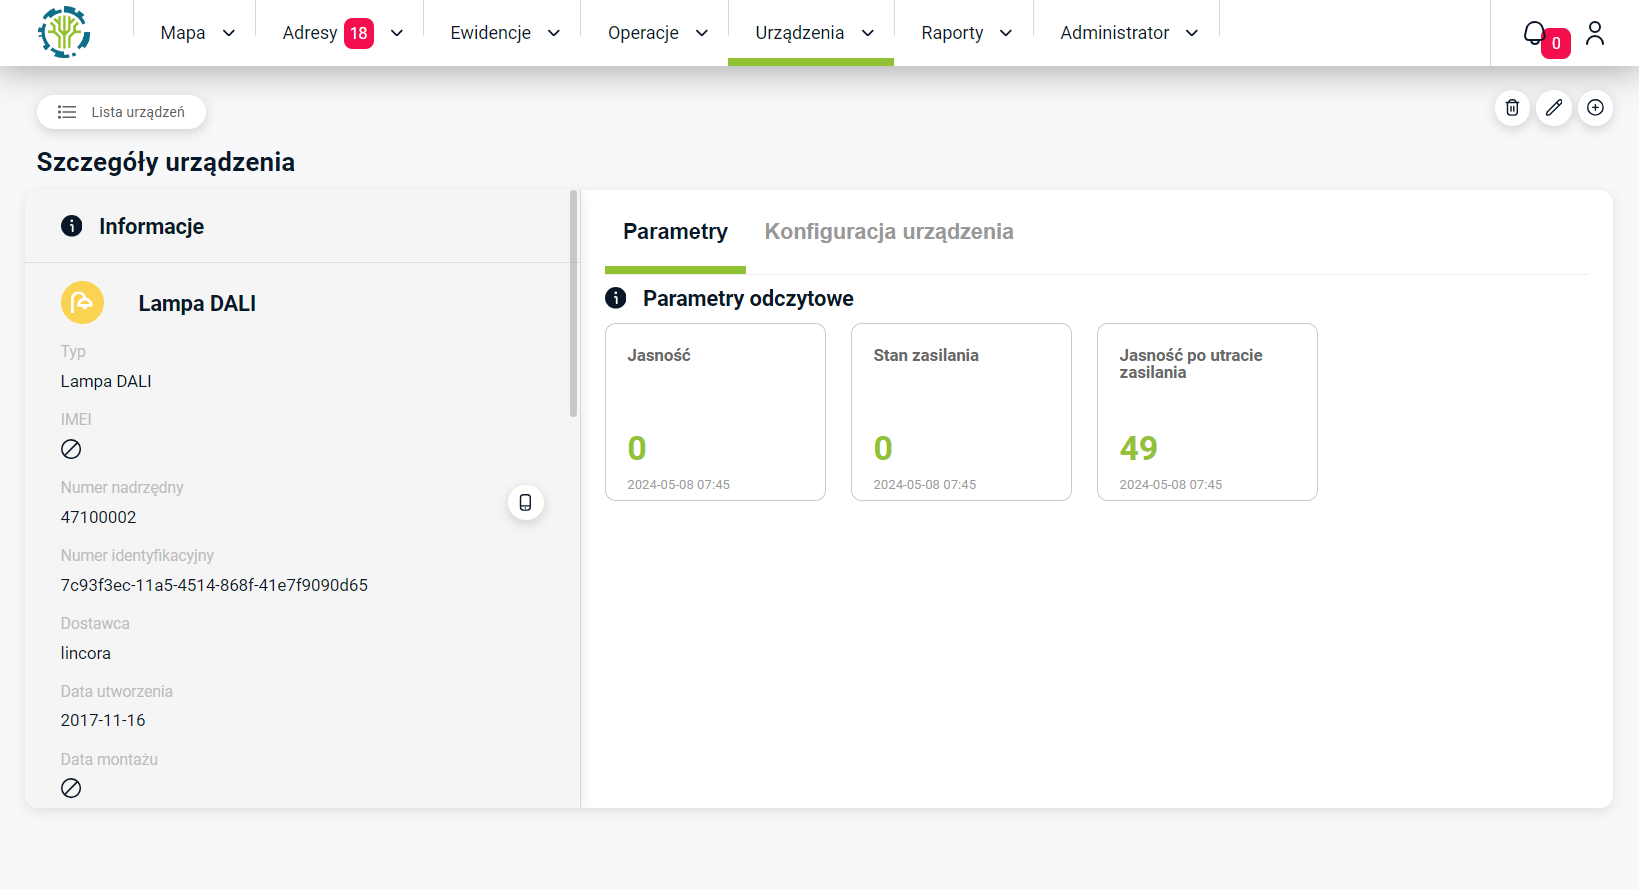Open the Operacje menu
This screenshot has width=1639, height=889.
(657, 33)
